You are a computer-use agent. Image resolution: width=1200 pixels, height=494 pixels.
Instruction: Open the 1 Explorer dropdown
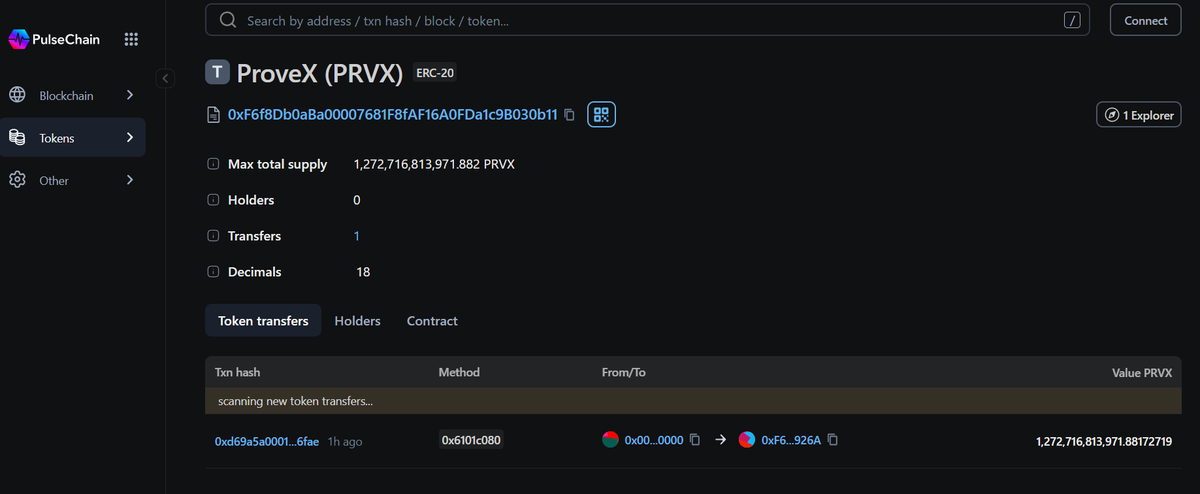click(1139, 115)
